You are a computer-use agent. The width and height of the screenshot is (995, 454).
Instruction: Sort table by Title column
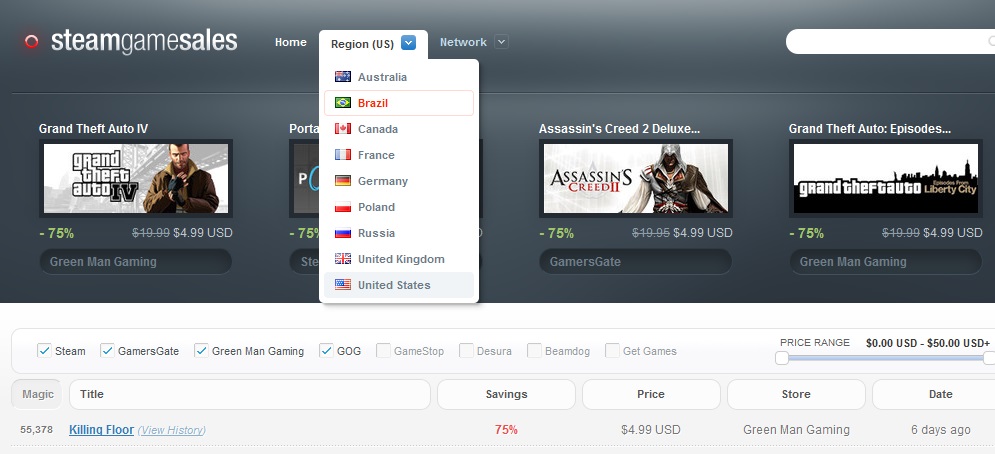pyautogui.click(x=250, y=394)
